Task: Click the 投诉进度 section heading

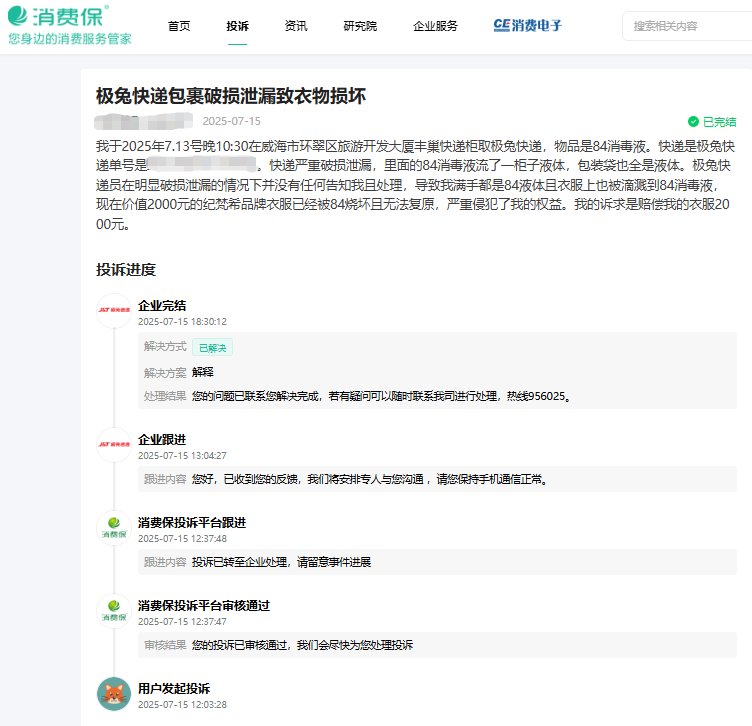Action: (x=126, y=269)
